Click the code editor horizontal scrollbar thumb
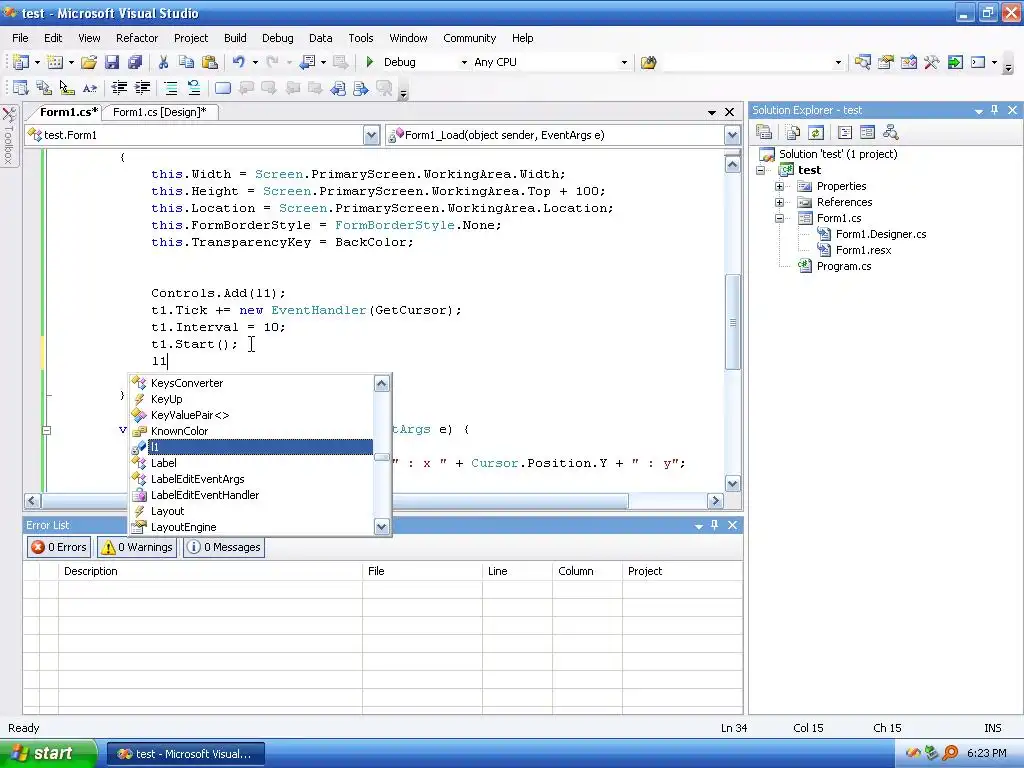The image size is (1024, 768). tap(334, 501)
